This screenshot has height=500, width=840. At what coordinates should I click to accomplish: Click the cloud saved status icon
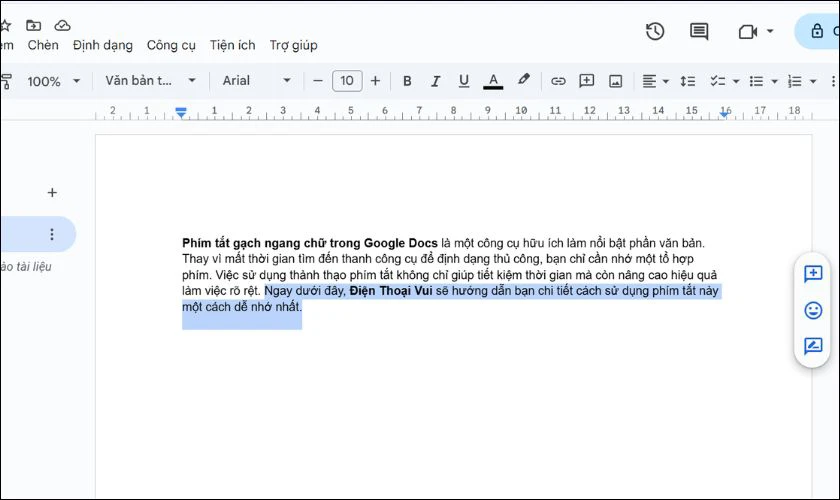62,25
